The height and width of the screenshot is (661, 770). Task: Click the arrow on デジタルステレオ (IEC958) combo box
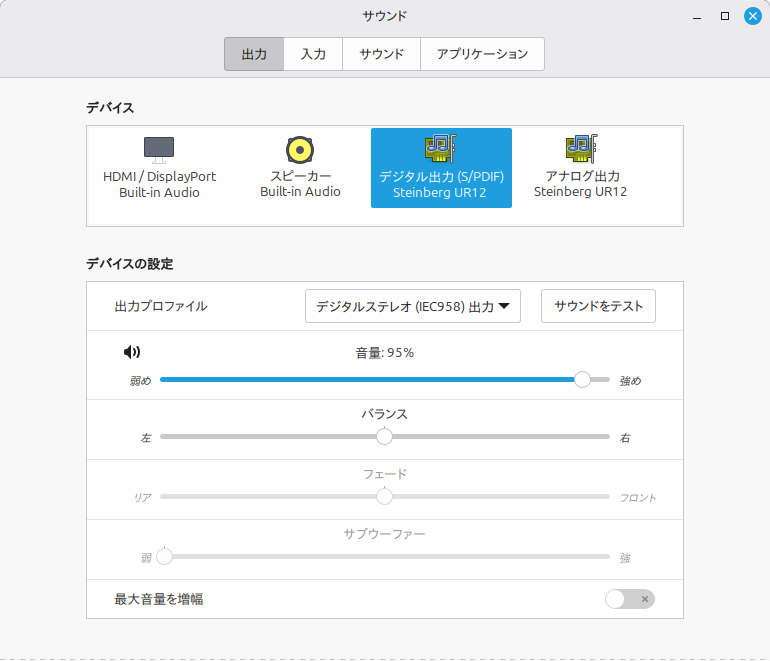point(504,307)
